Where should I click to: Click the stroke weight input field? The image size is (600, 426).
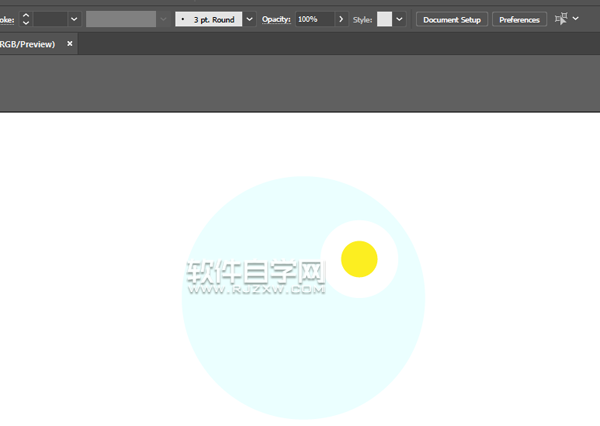point(50,19)
